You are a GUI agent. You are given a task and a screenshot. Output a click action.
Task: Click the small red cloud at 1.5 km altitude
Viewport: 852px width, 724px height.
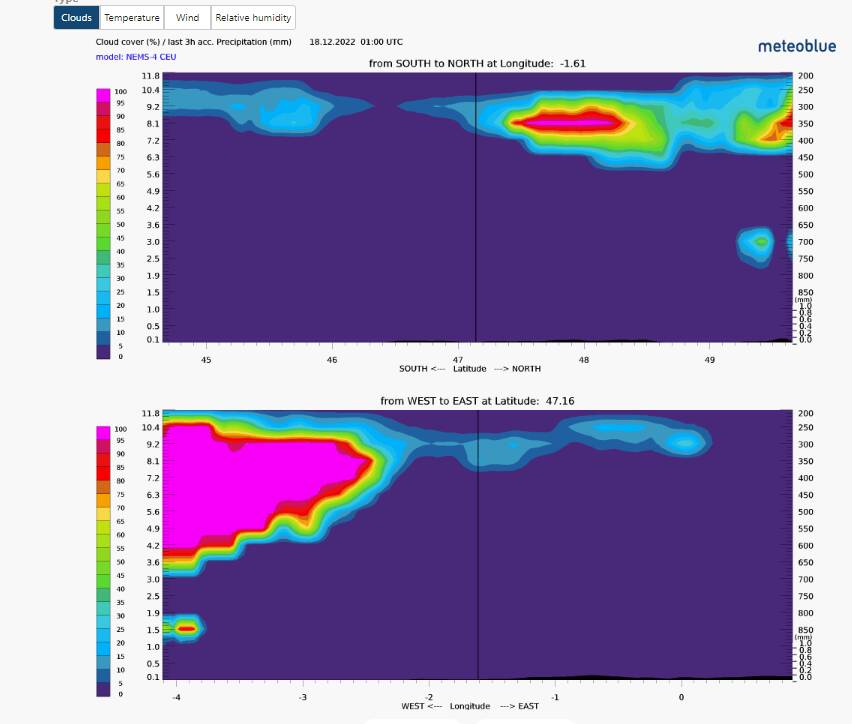tap(186, 628)
